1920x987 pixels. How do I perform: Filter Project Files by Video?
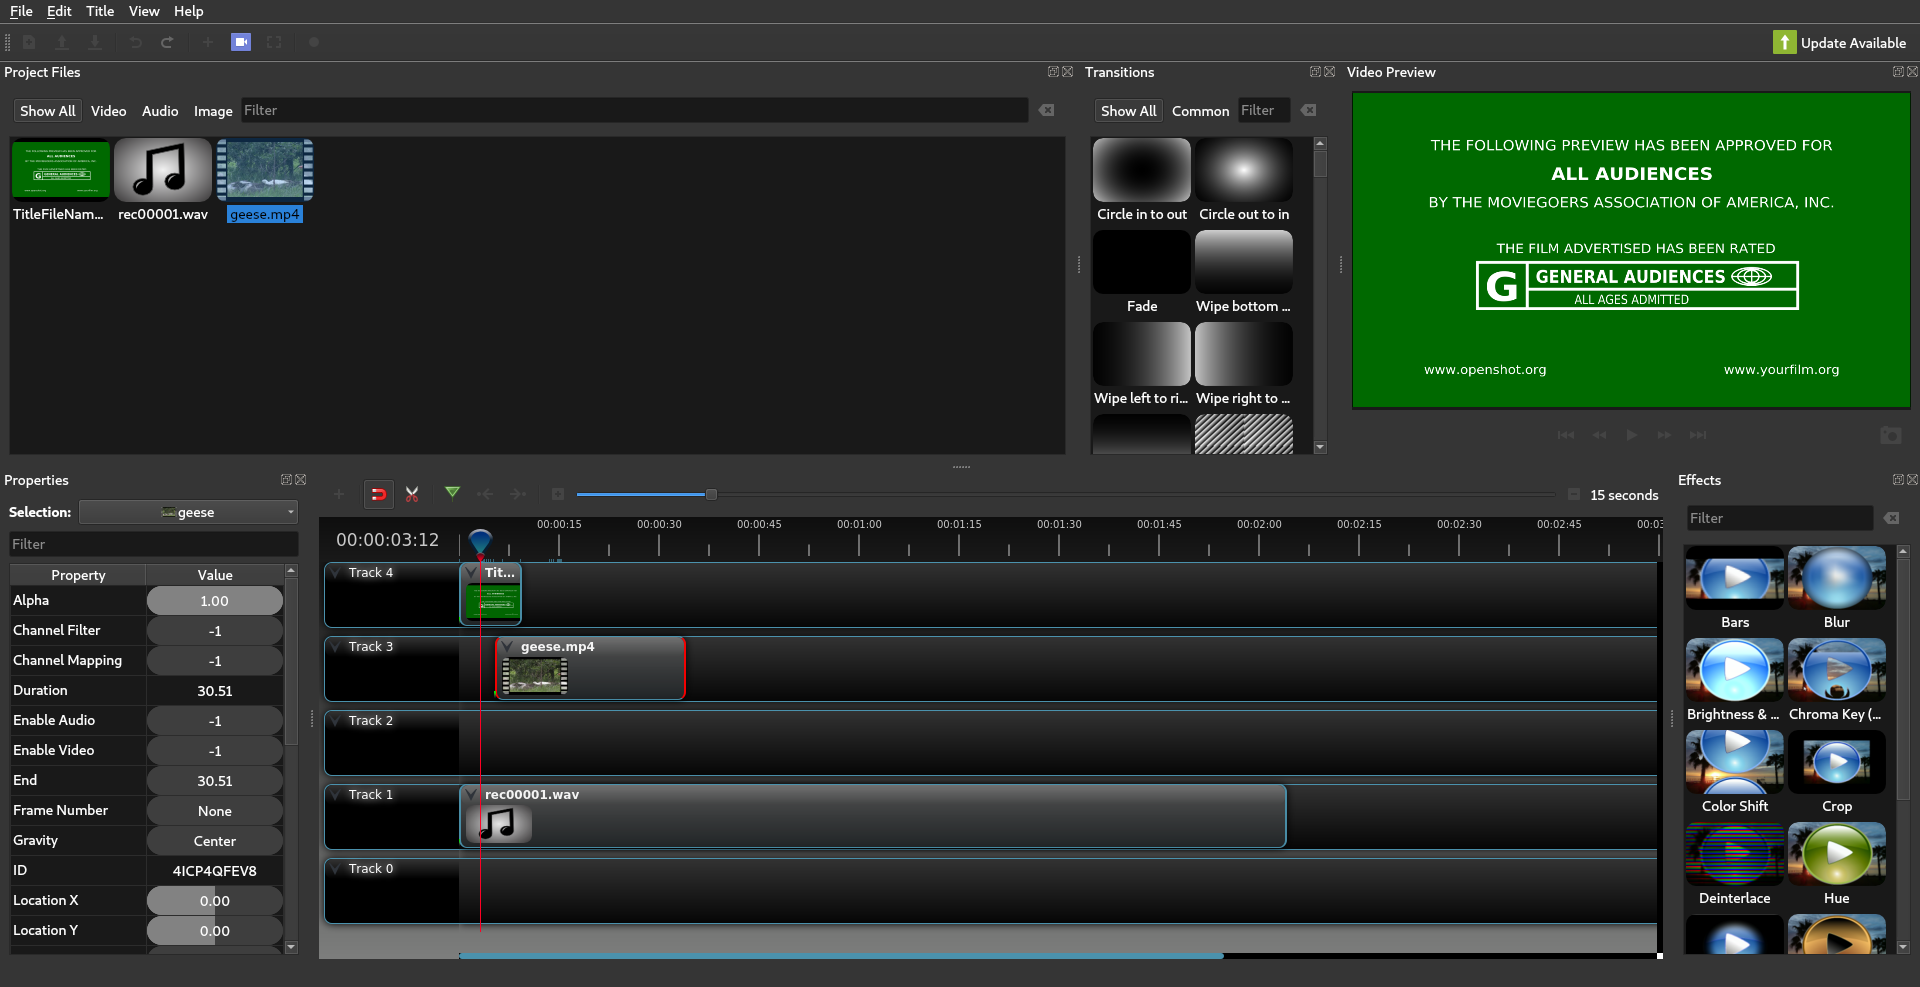[x=108, y=111]
